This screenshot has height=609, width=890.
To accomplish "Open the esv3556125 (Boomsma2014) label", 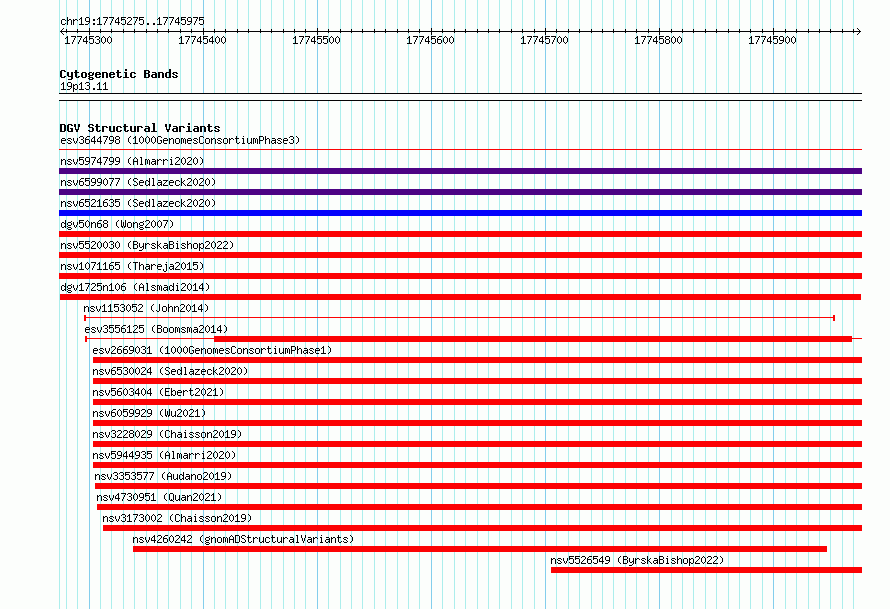I will coord(156,329).
